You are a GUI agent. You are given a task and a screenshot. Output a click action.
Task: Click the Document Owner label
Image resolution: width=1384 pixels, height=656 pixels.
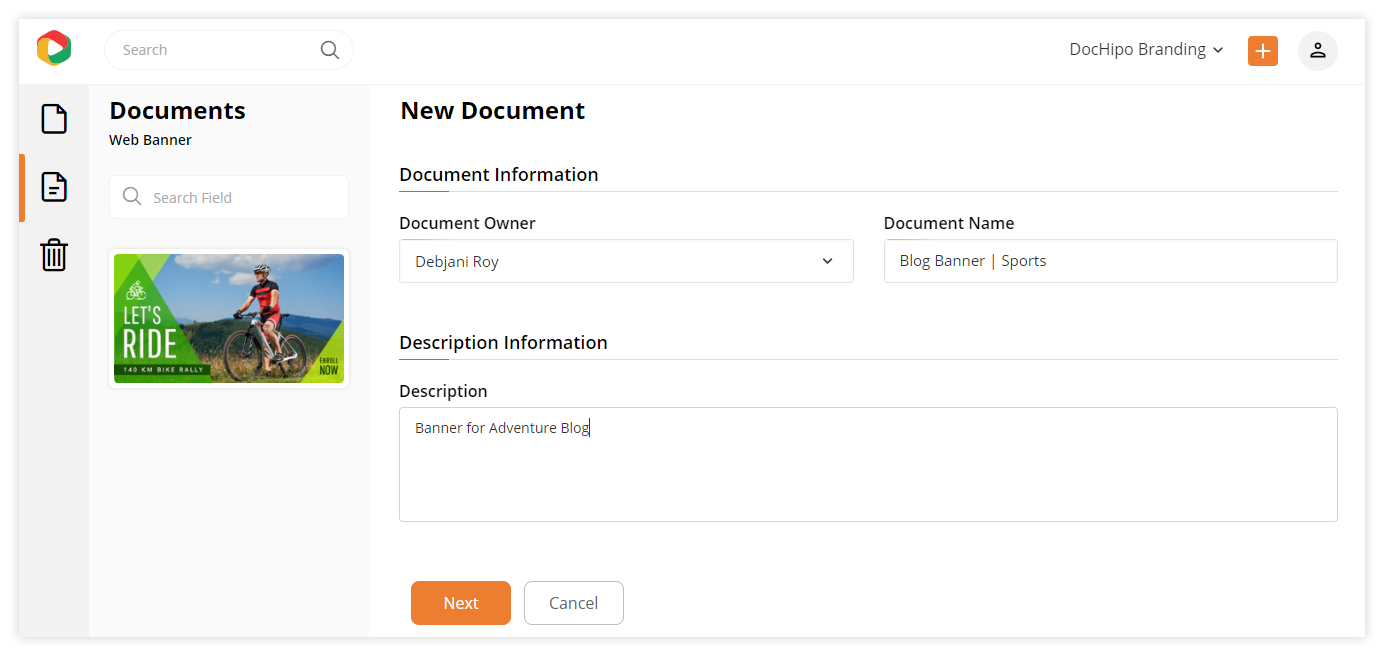[467, 223]
